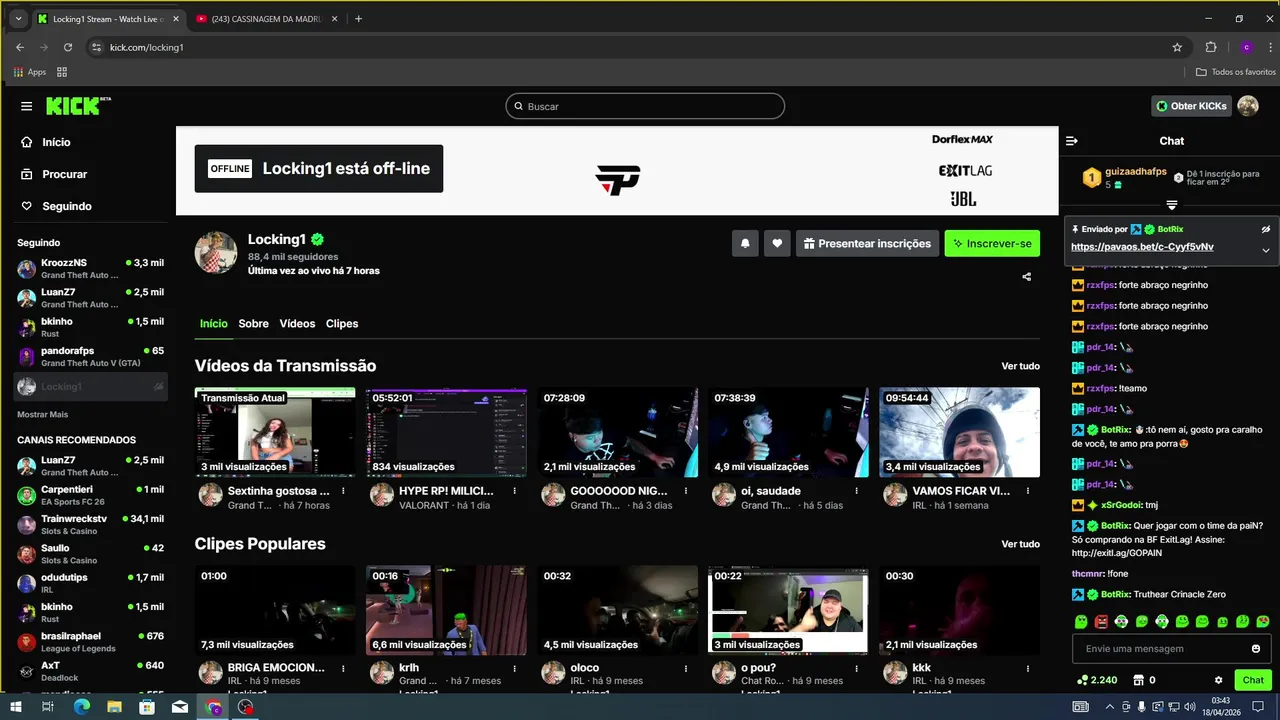Switch to the YouTube CASSINAGEM browser tab
1280x720 pixels.
pos(265,19)
